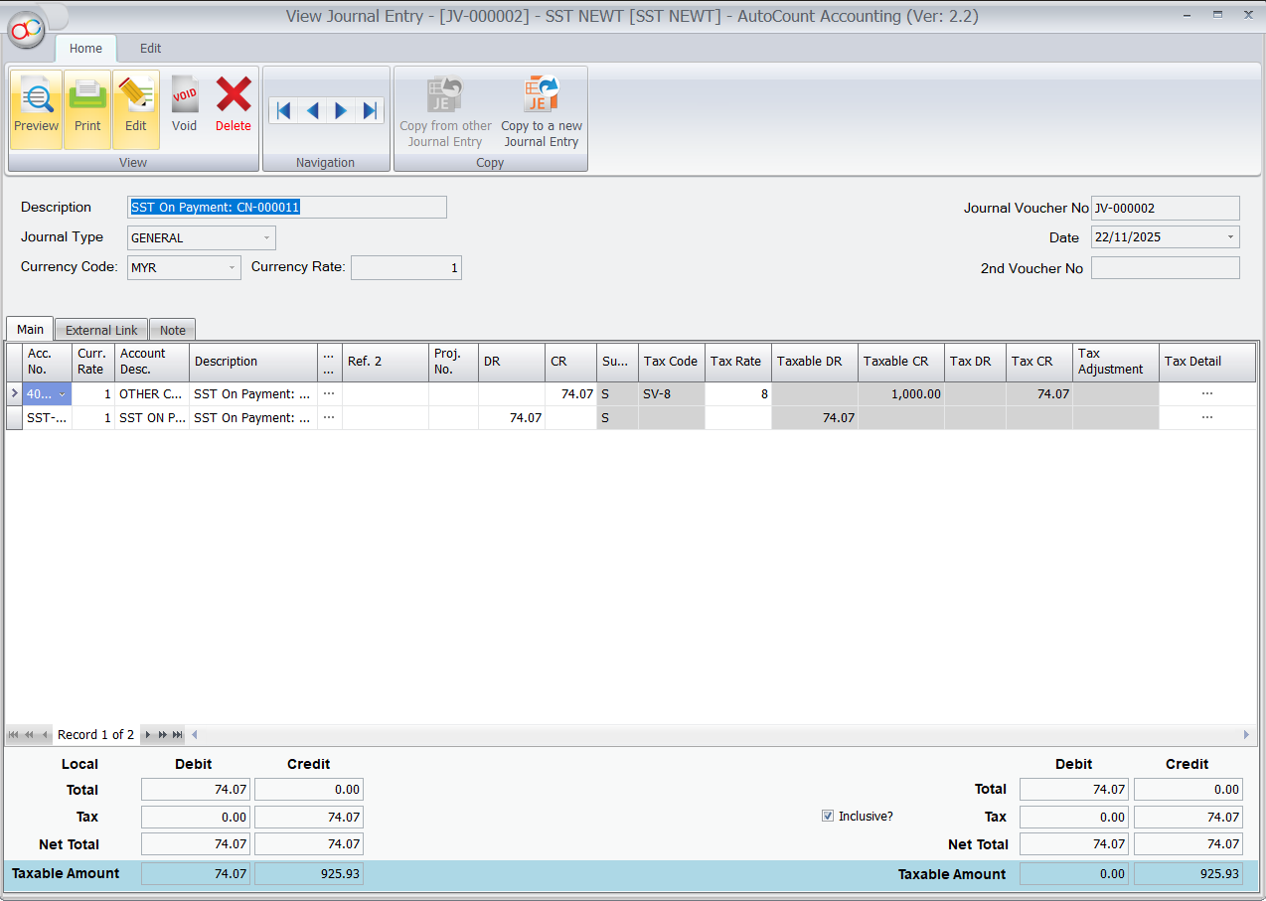Navigate to the first journal entry
This screenshot has width=1266, height=901.
[x=284, y=110]
